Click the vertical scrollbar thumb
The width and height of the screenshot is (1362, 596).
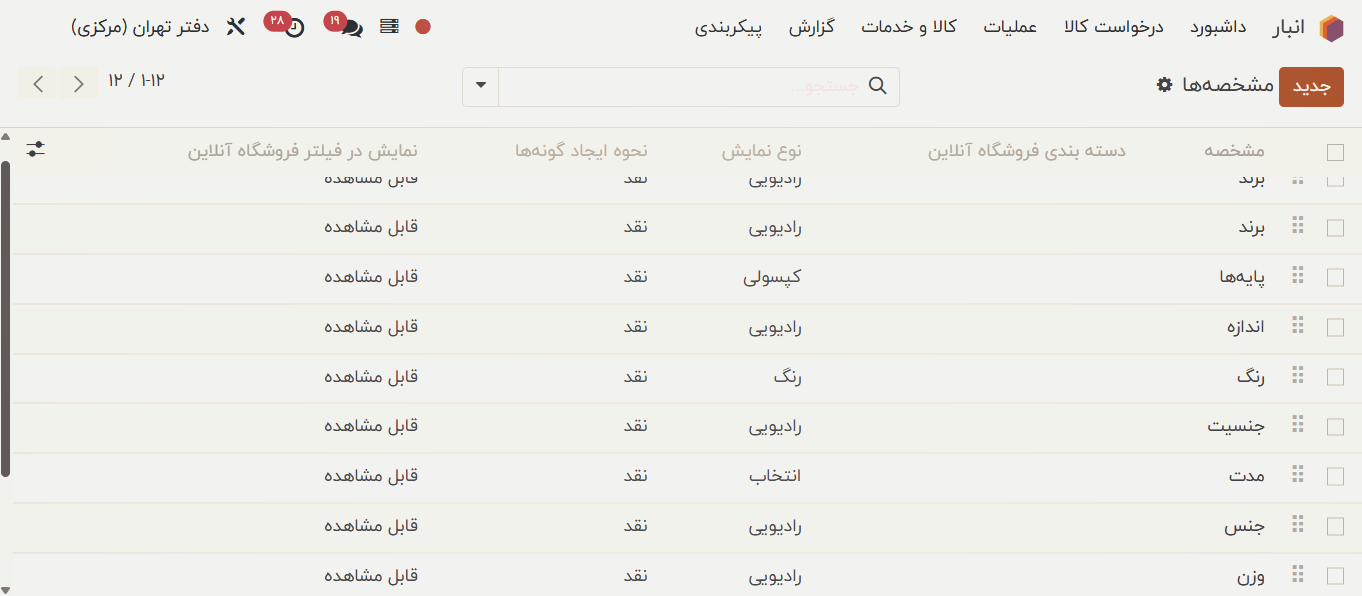pos(5,320)
